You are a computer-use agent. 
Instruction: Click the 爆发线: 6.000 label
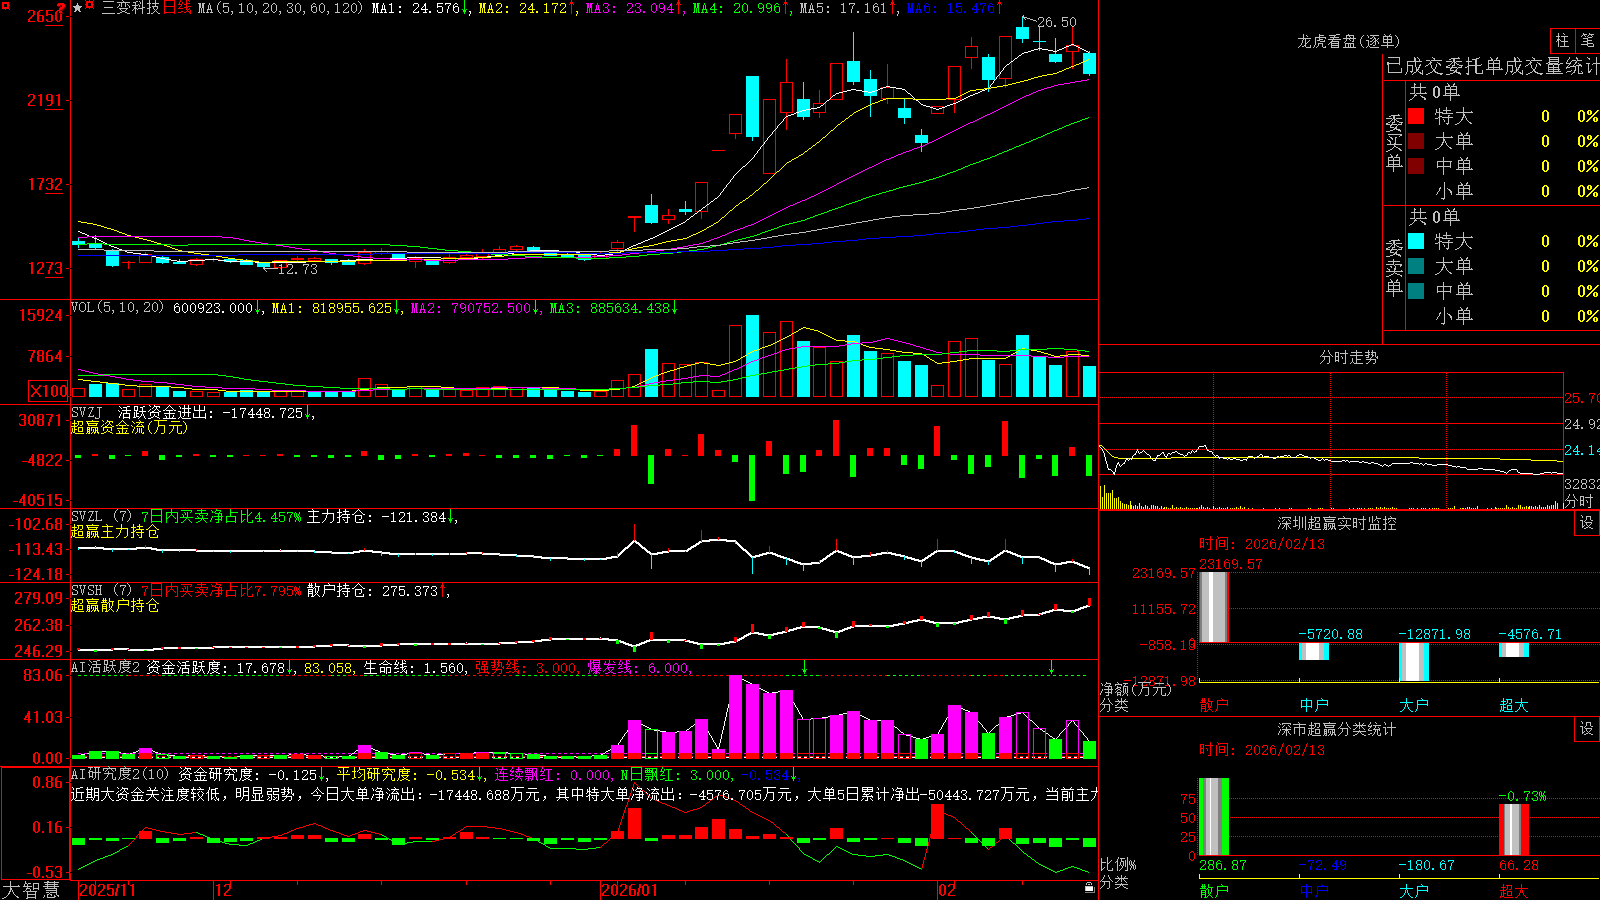[x=638, y=668]
